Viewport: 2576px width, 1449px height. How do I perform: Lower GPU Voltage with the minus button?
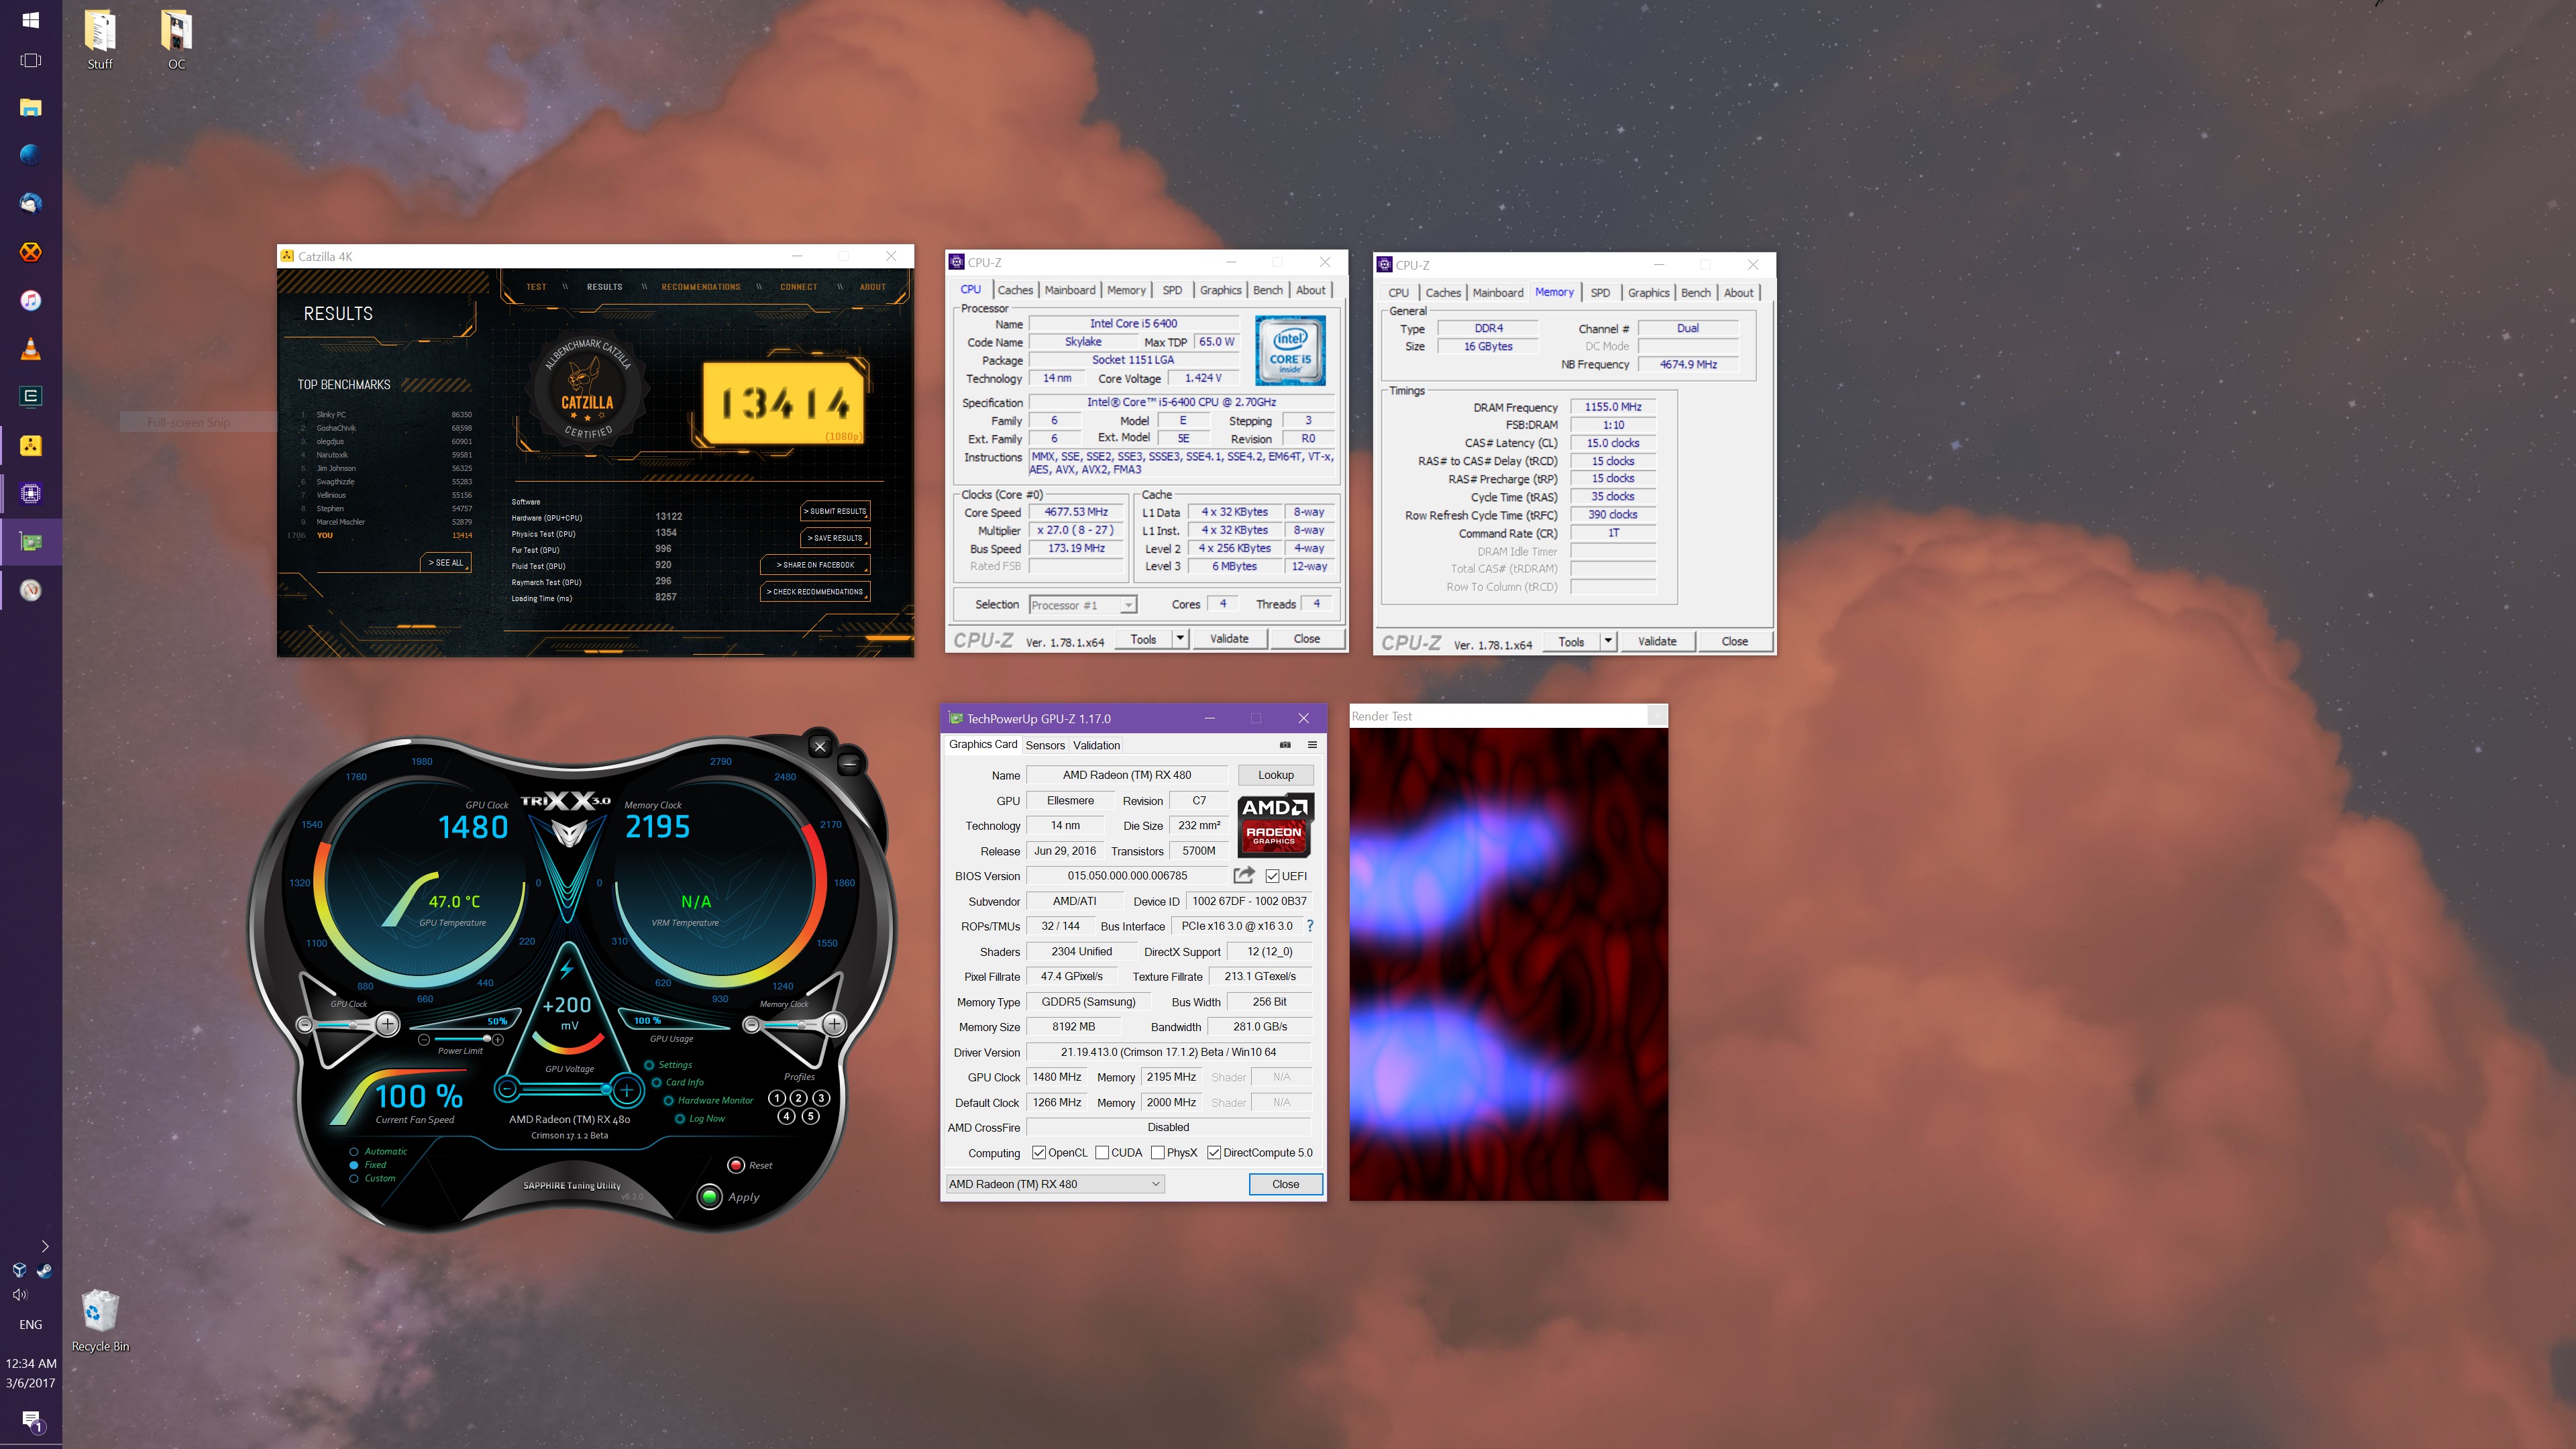point(508,1089)
